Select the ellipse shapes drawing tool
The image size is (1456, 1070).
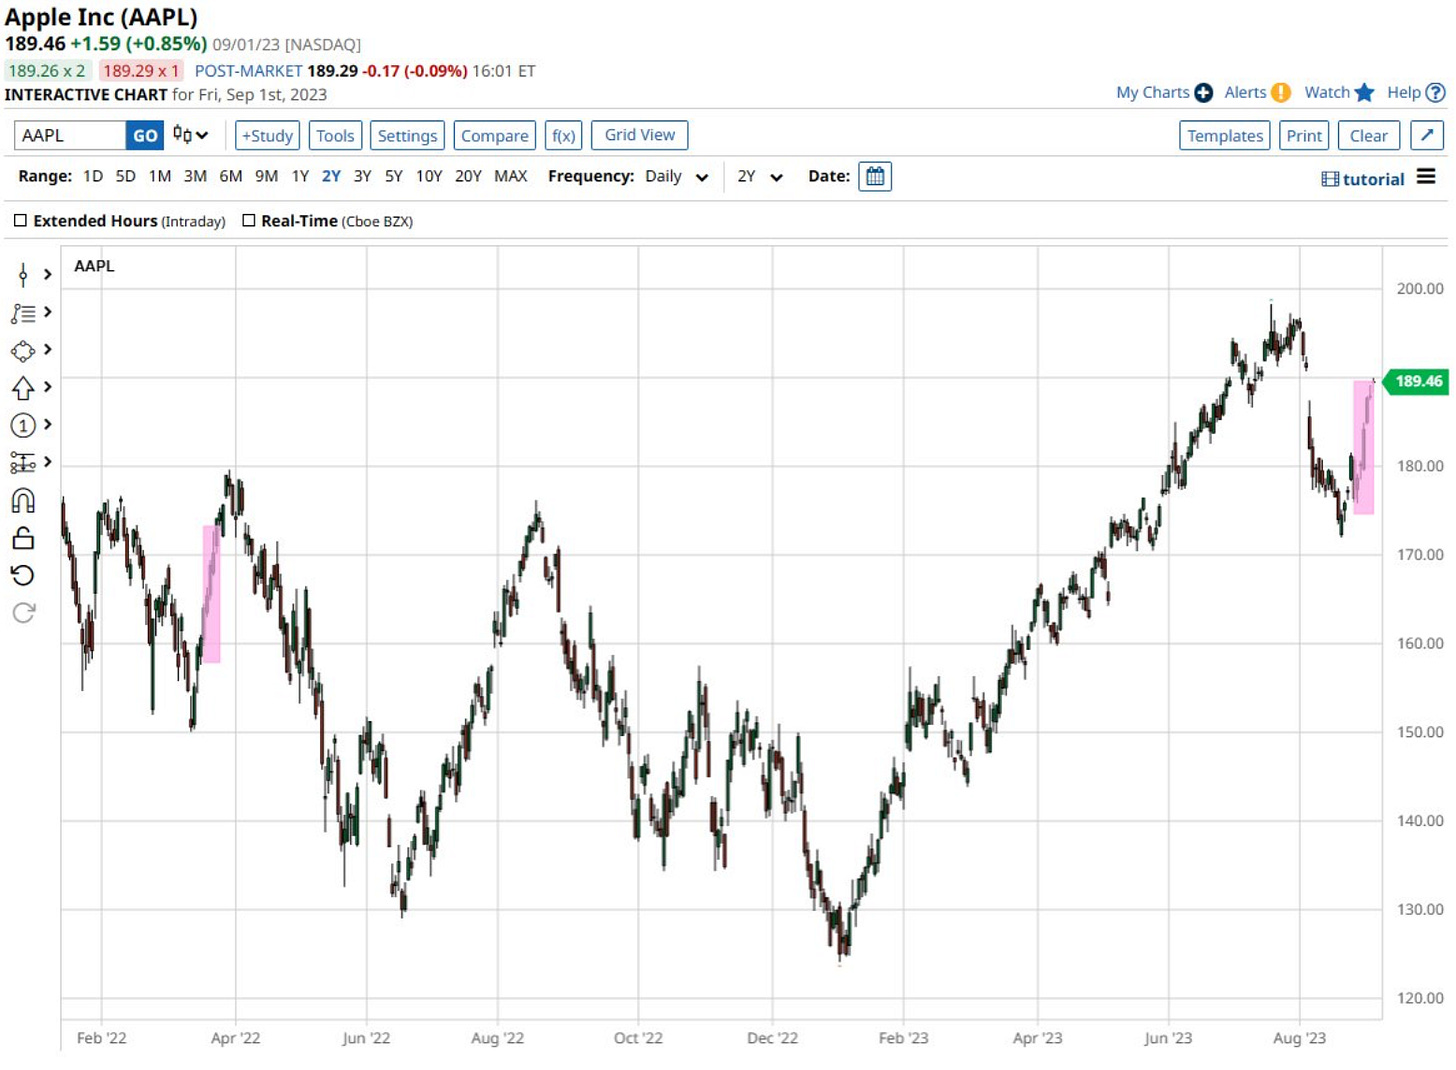click(x=23, y=351)
